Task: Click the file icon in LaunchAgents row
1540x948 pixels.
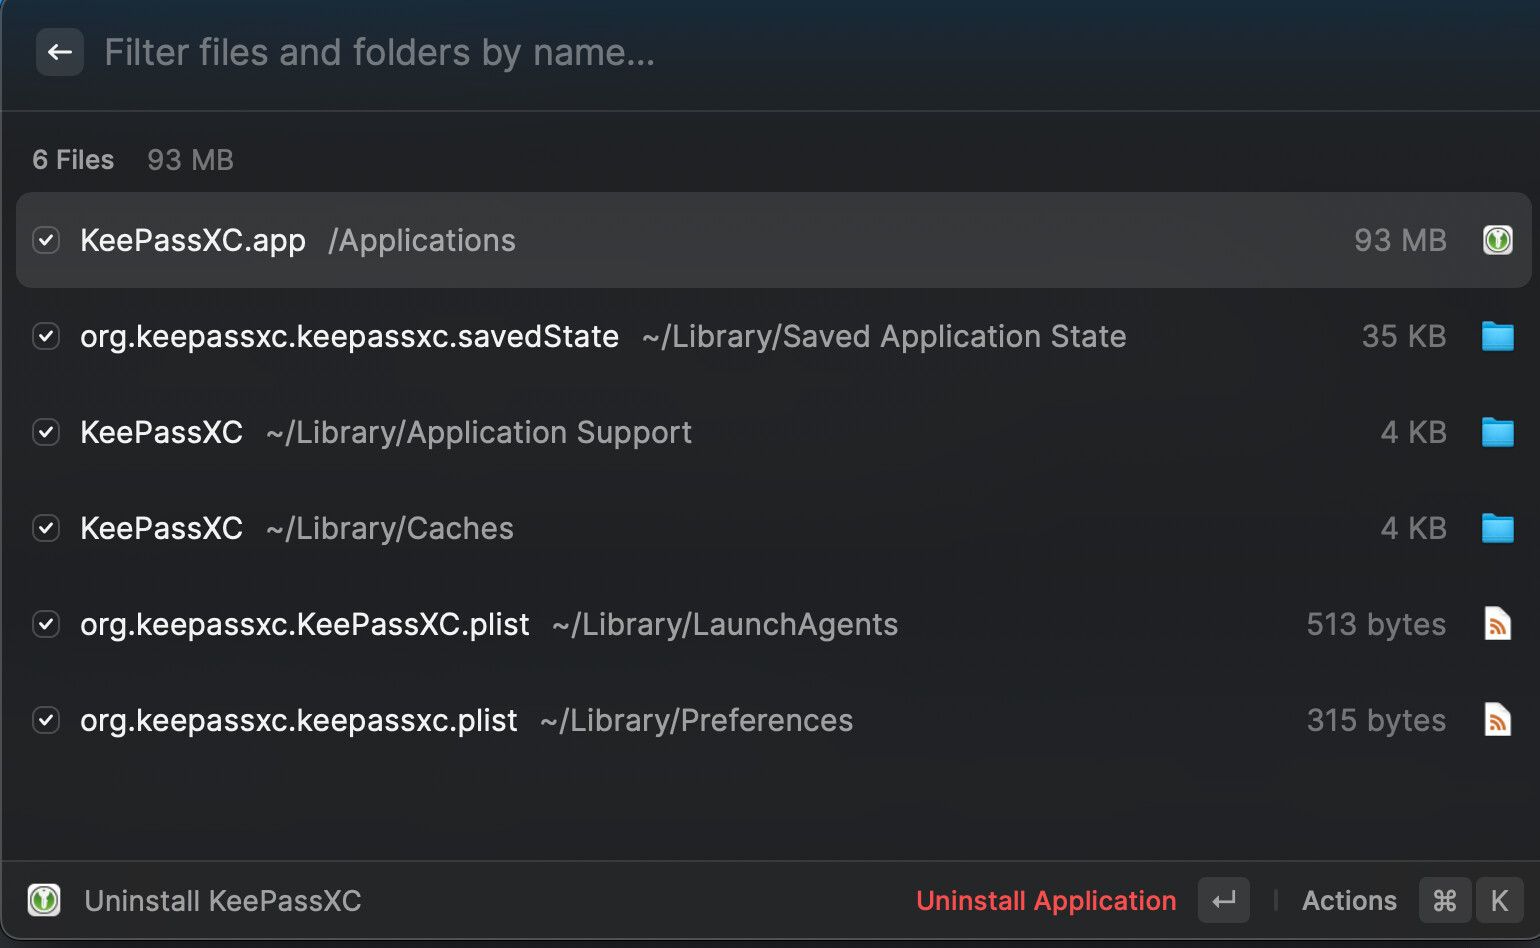Action: (x=1497, y=624)
